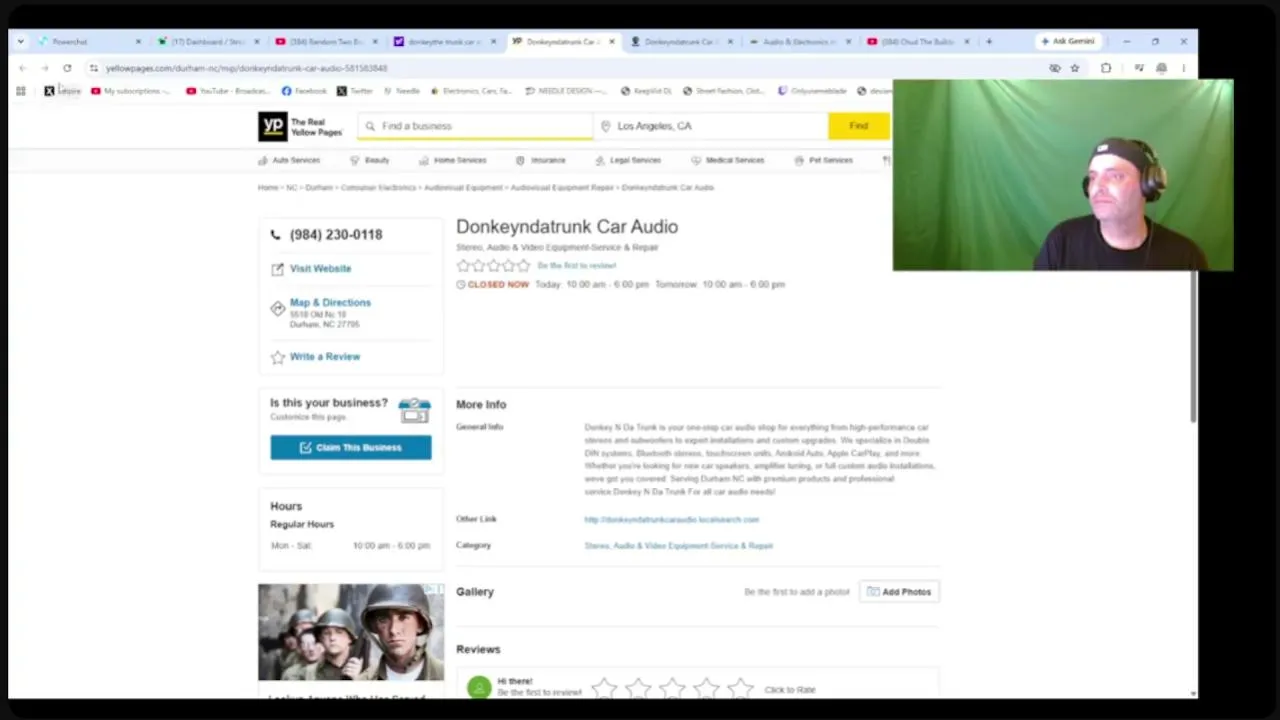Click the phone icon beside (984) 230-0118
1280x720 pixels.
click(276, 235)
